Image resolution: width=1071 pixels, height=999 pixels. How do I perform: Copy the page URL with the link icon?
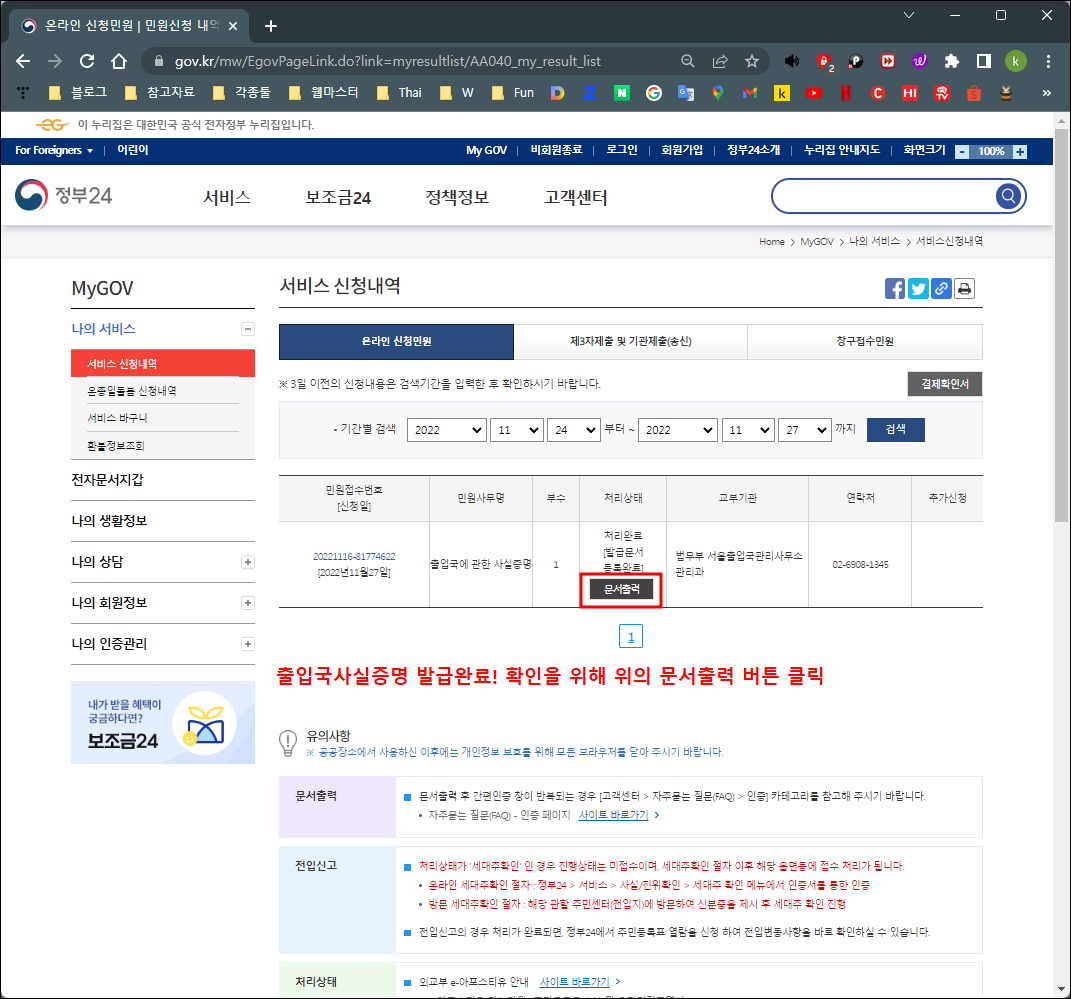[941, 288]
